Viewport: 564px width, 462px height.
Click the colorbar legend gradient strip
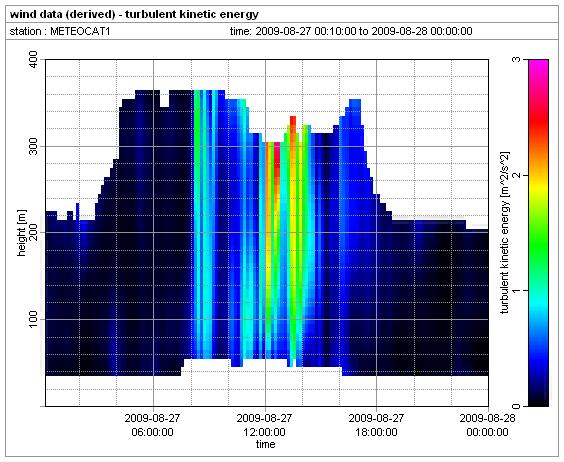pos(538,233)
